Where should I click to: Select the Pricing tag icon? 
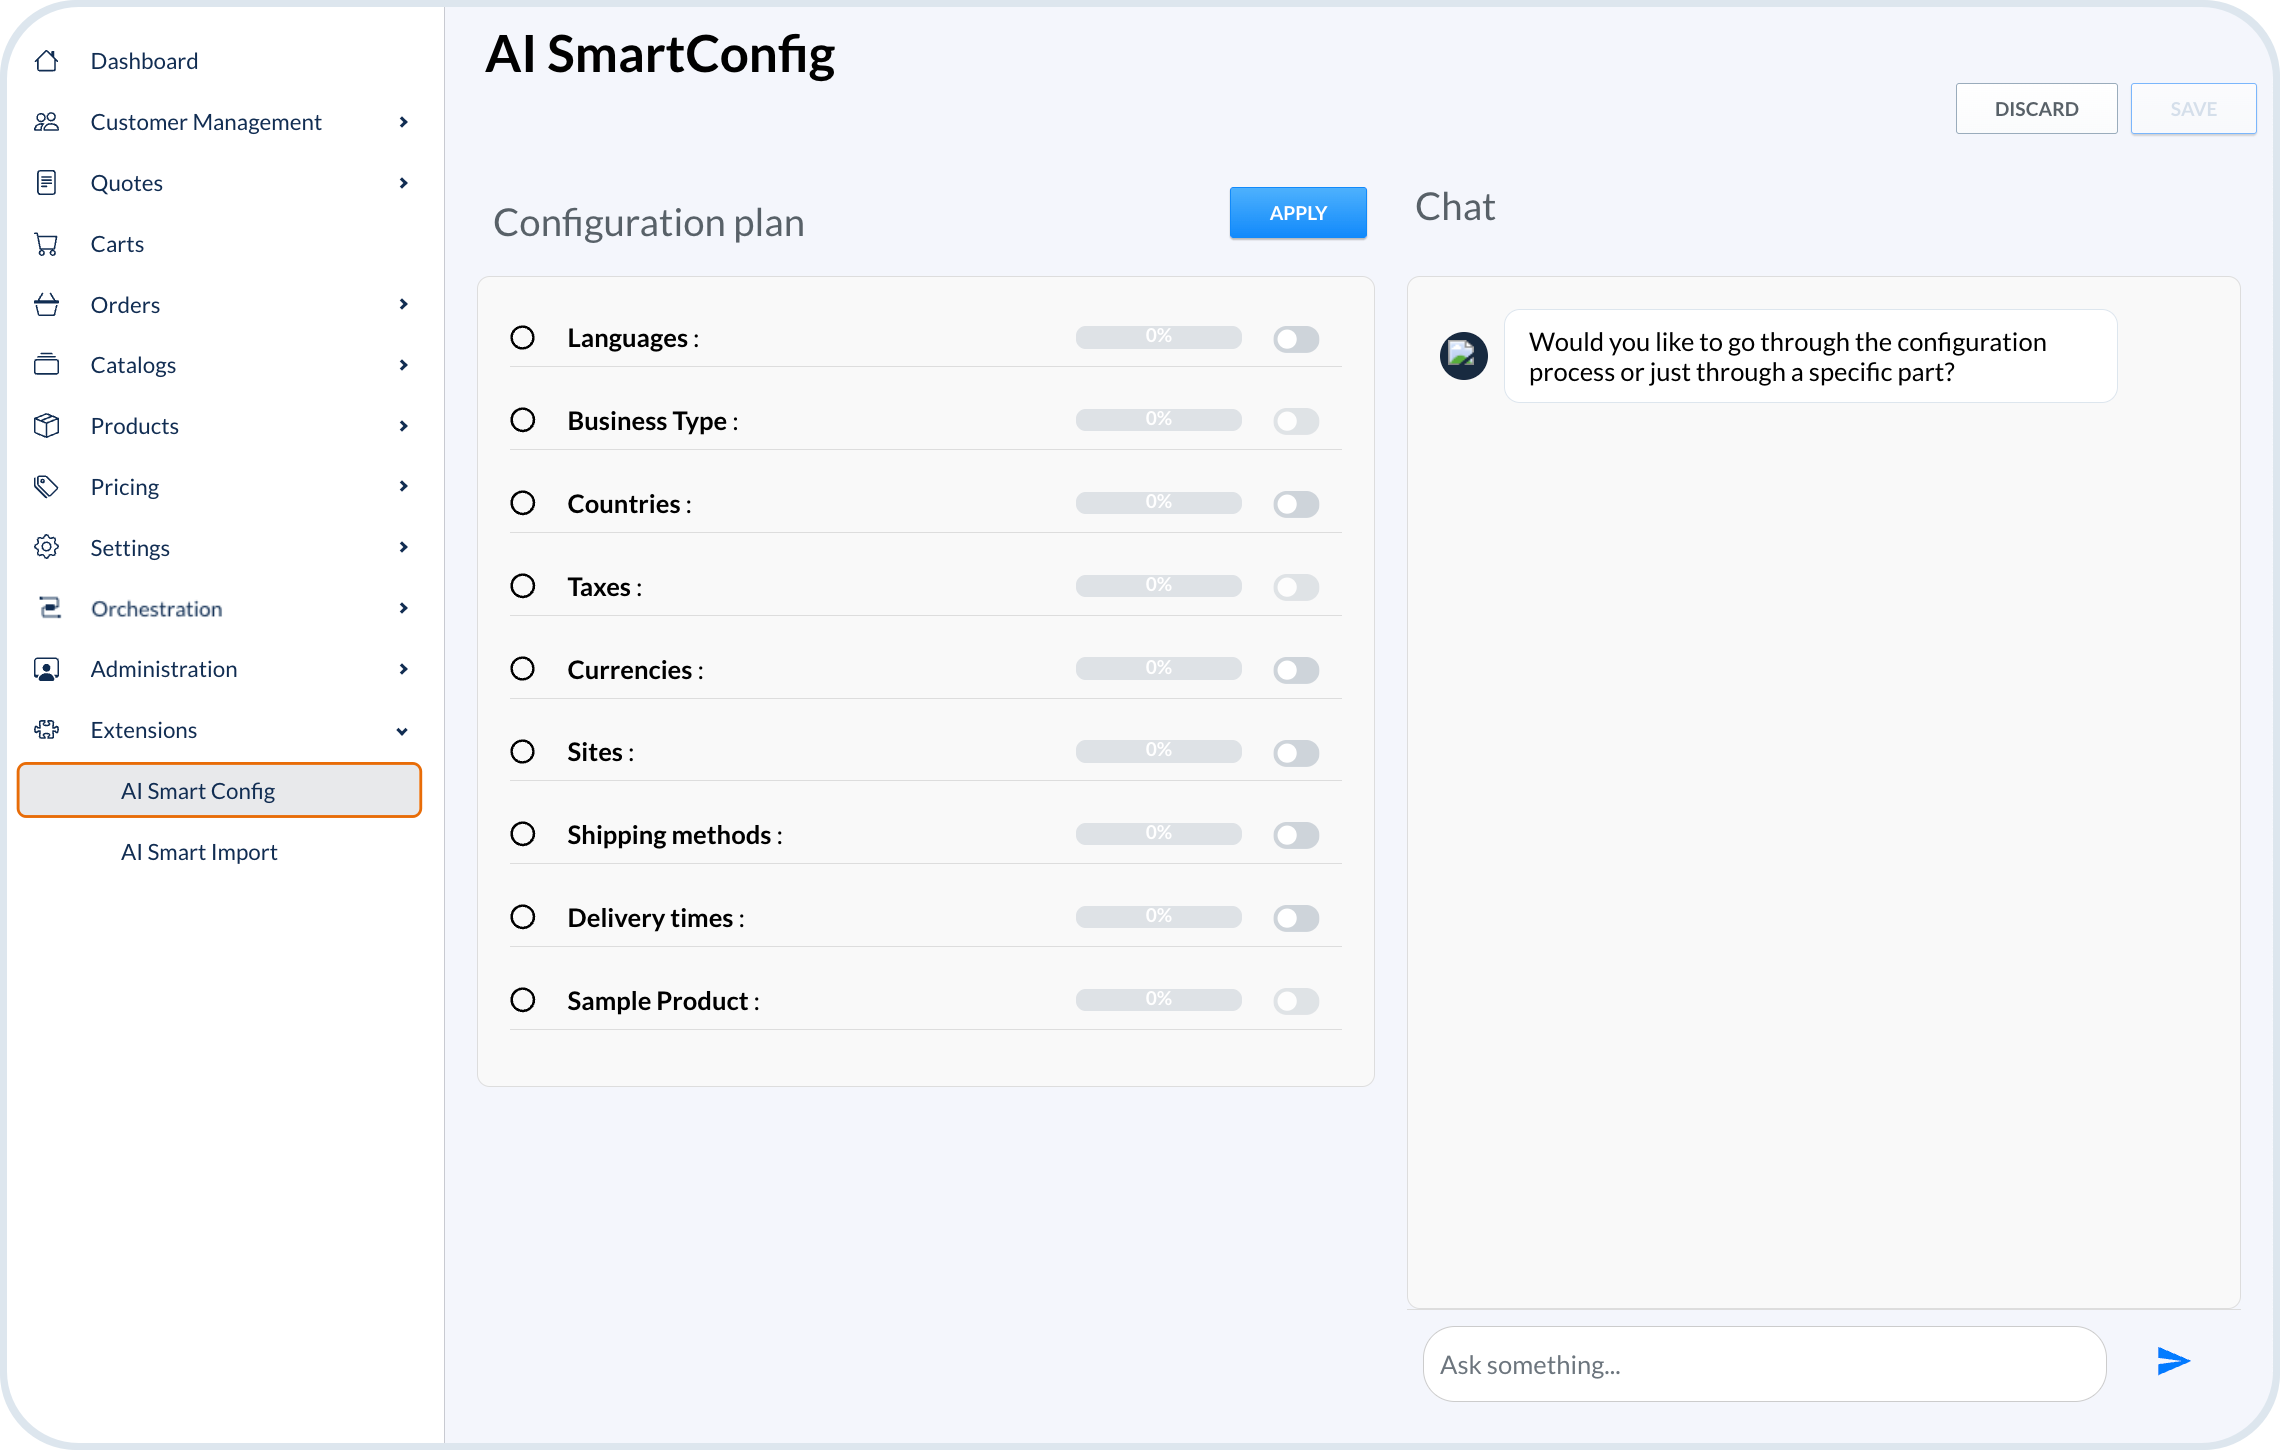pos(46,486)
